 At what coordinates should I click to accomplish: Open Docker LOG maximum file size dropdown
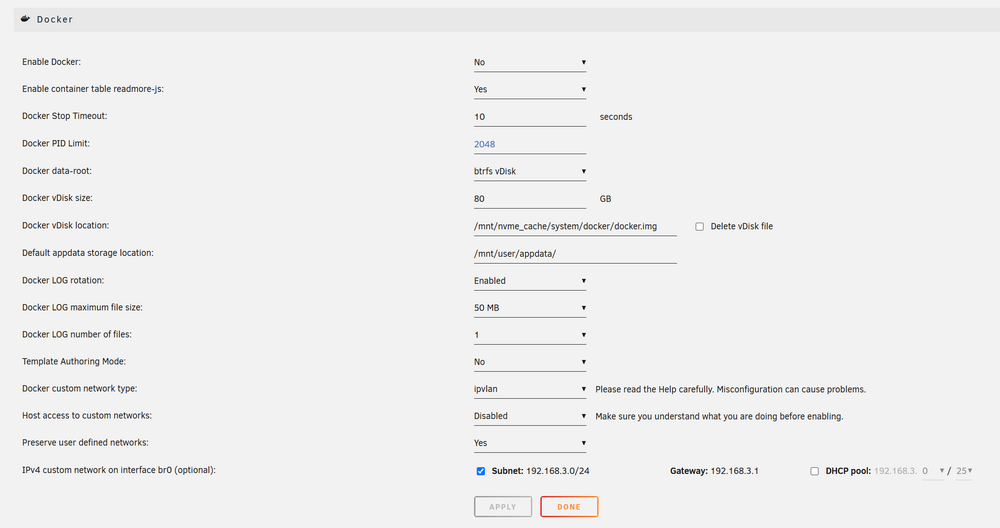point(529,308)
